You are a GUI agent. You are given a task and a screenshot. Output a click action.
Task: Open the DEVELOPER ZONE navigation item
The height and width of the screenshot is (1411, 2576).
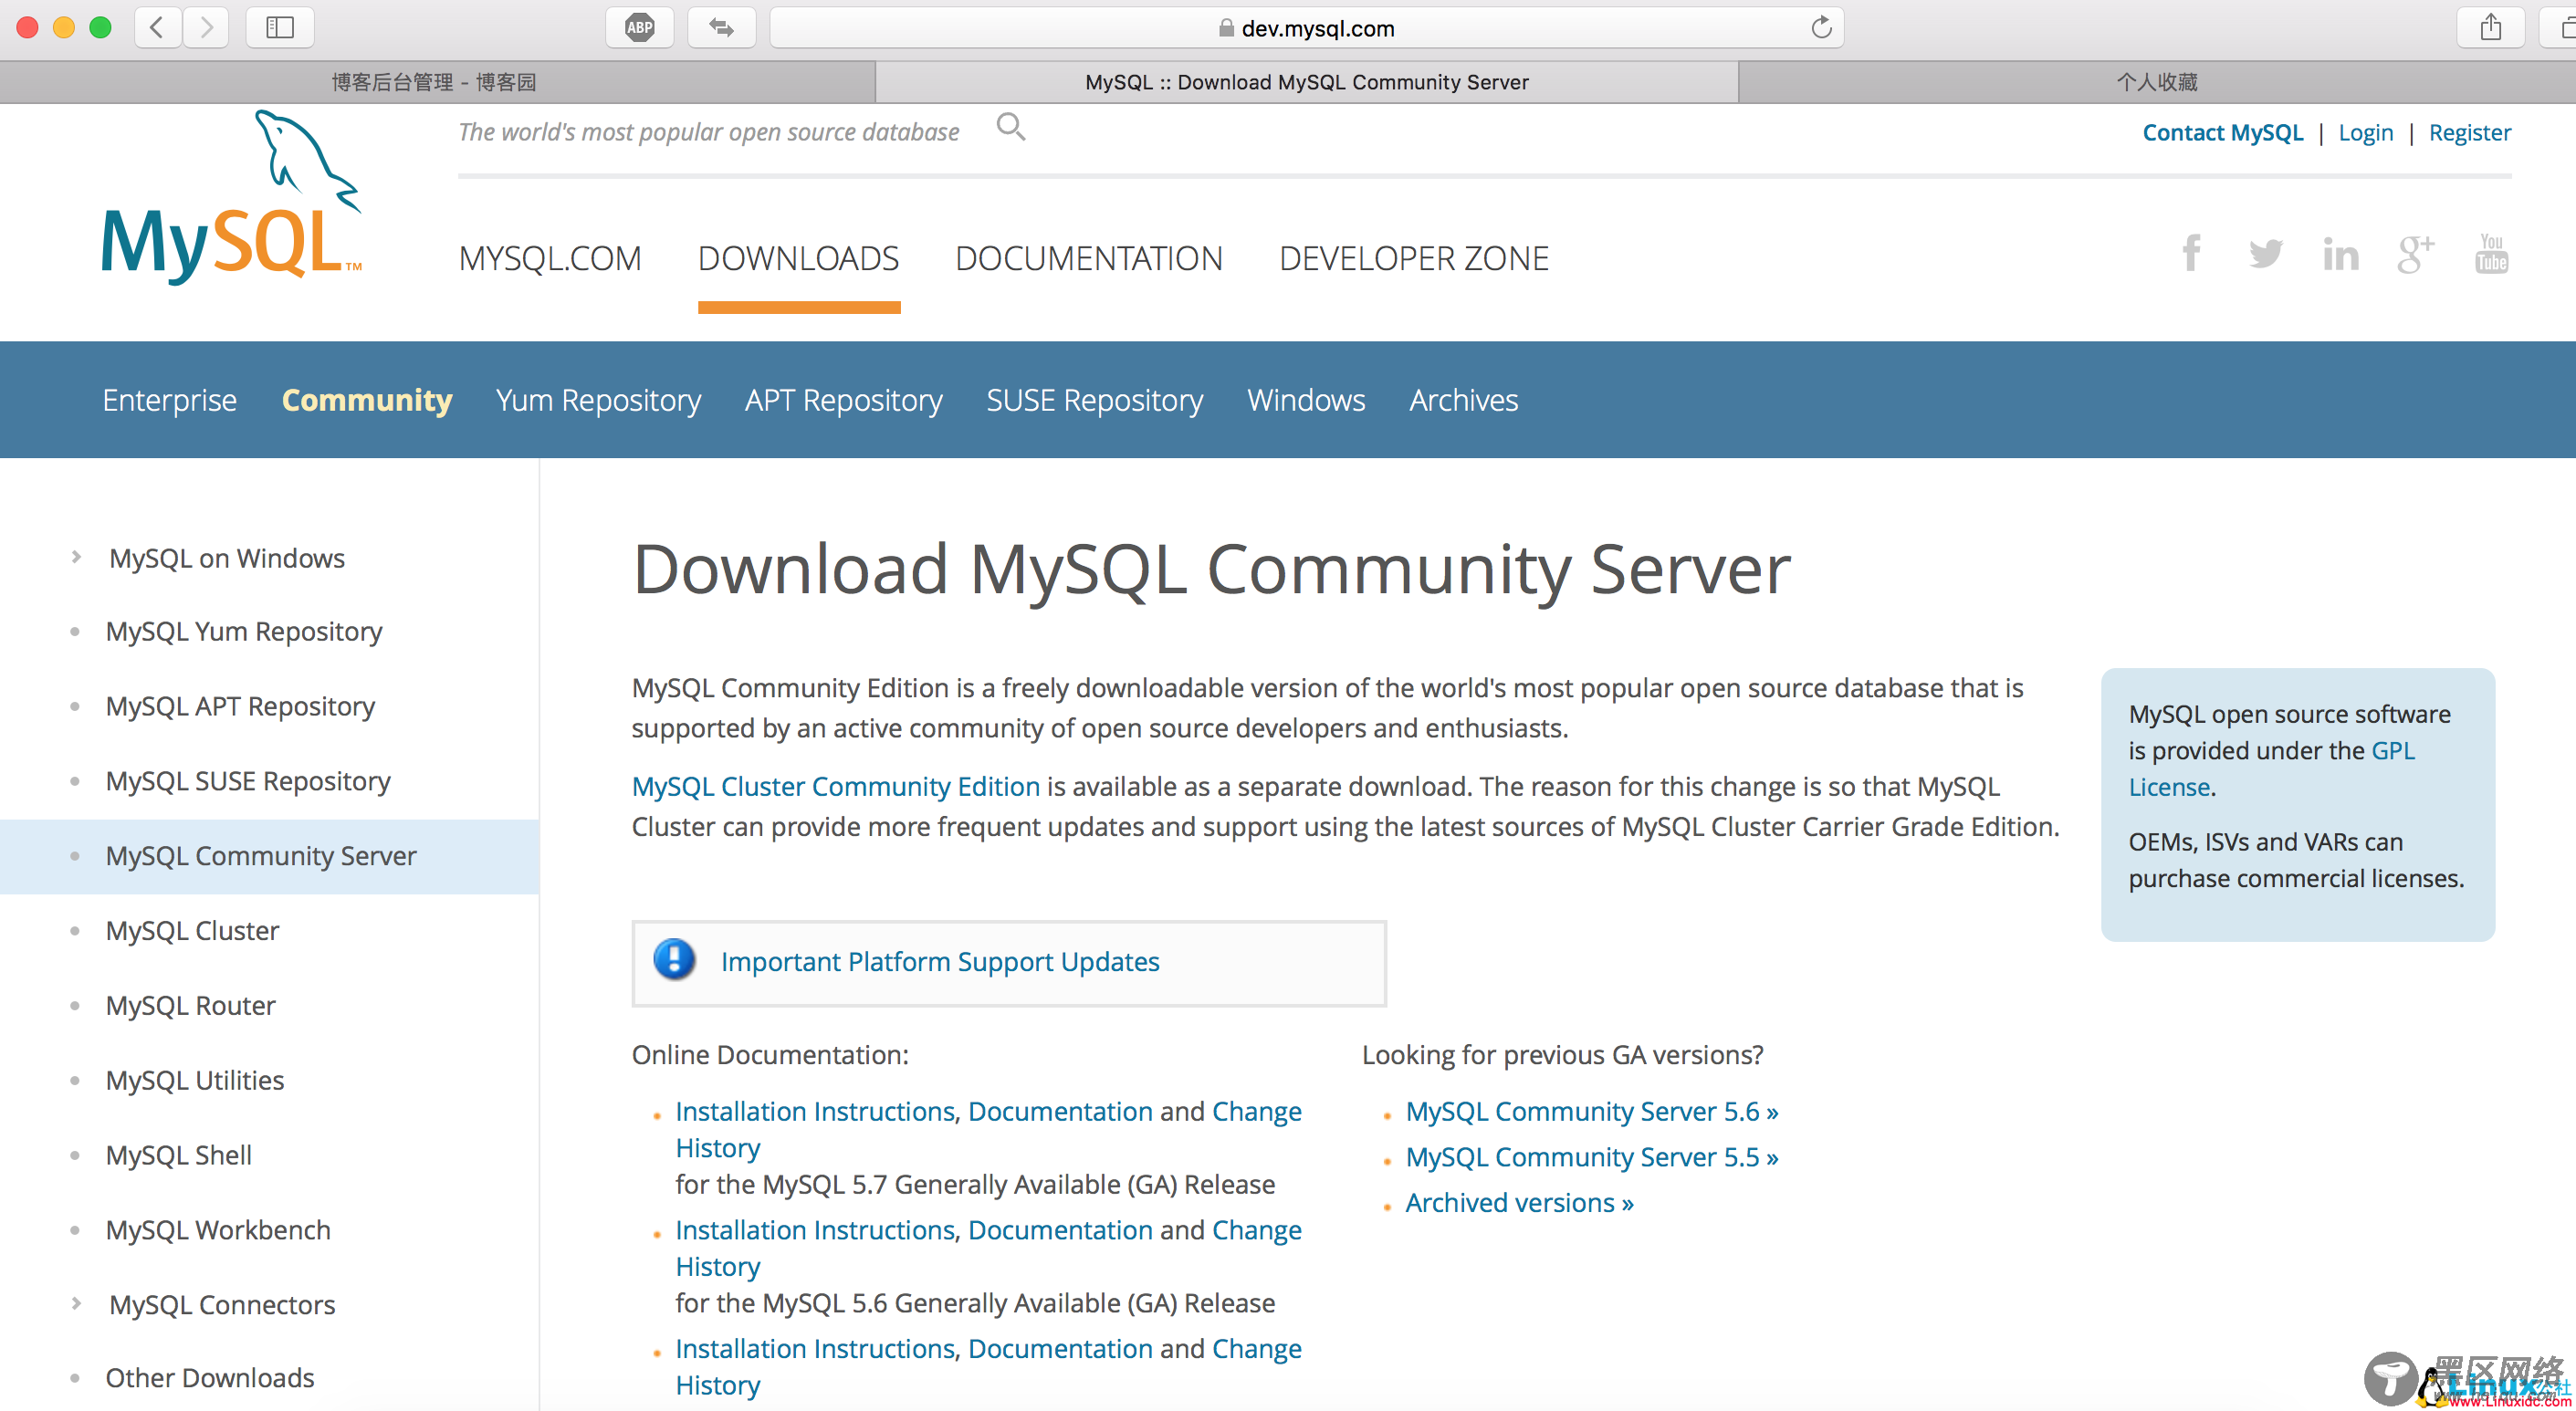tap(1414, 258)
